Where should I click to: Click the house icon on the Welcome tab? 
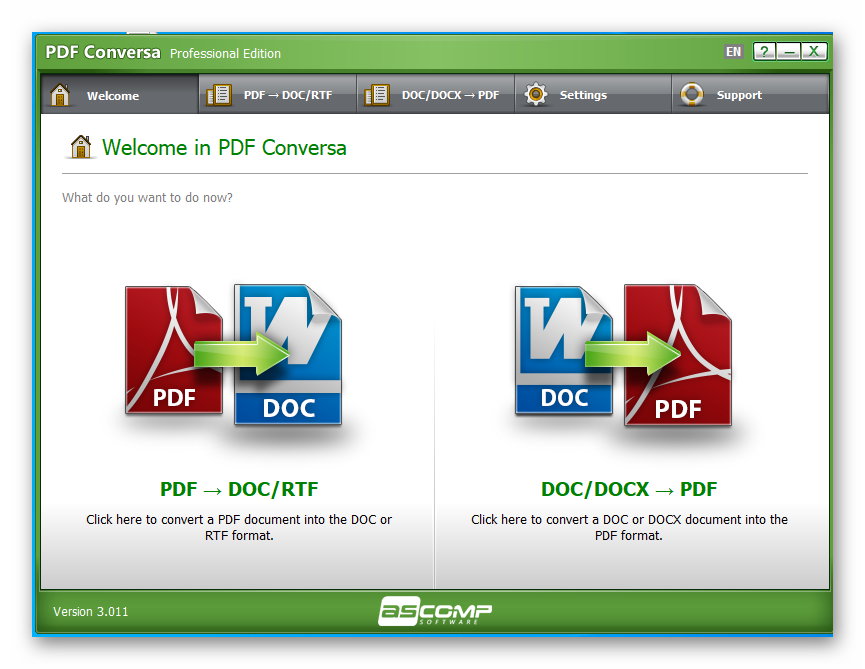(x=60, y=95)
